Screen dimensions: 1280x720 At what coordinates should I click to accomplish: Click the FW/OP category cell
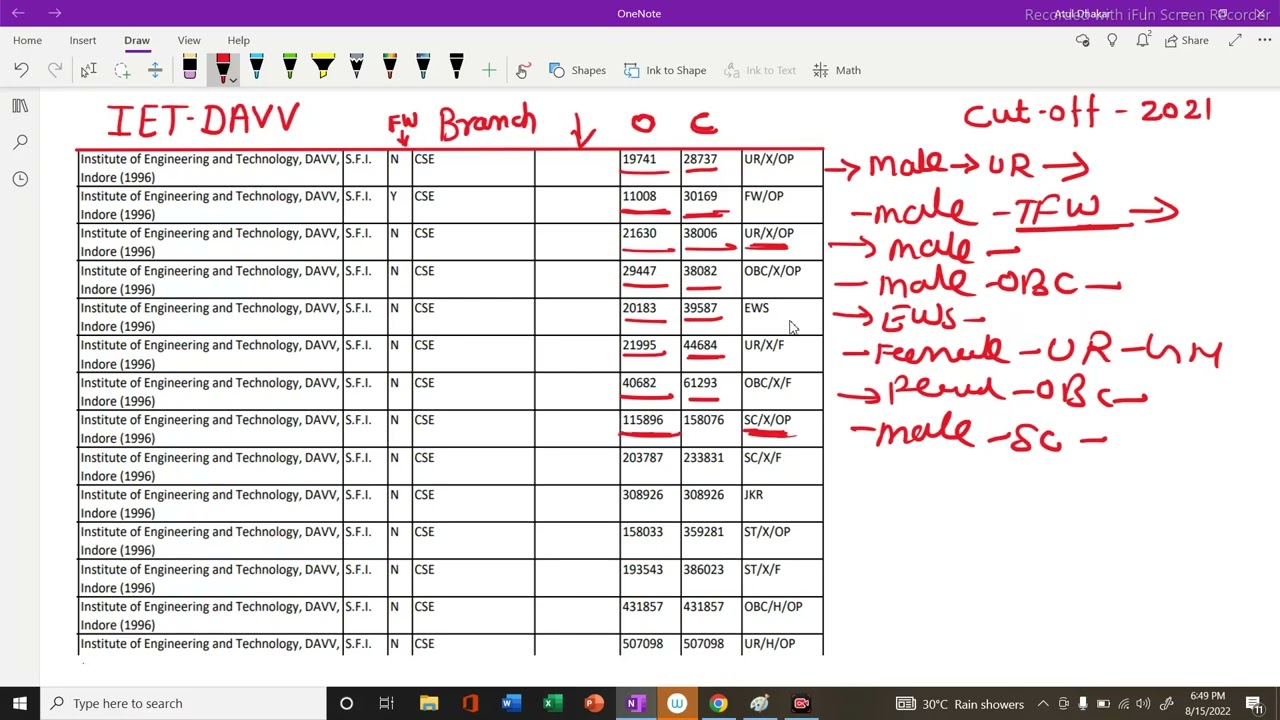(x=782, y=205)
